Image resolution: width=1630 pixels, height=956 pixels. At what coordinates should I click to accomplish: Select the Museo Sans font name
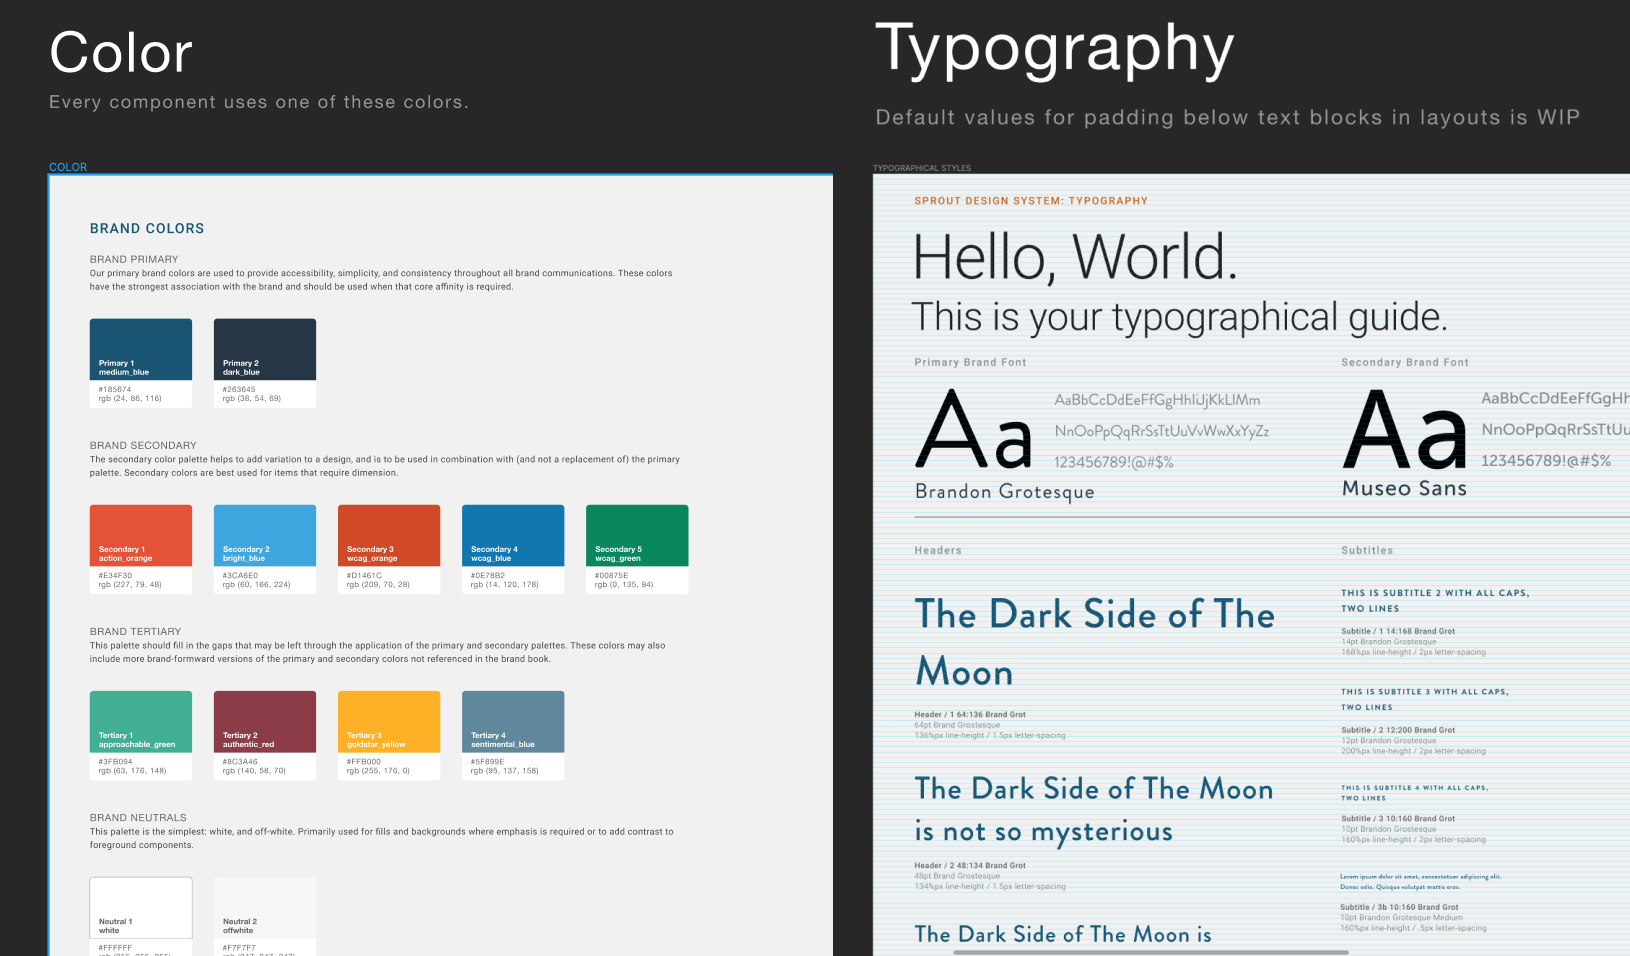[x=1404, y=488]
